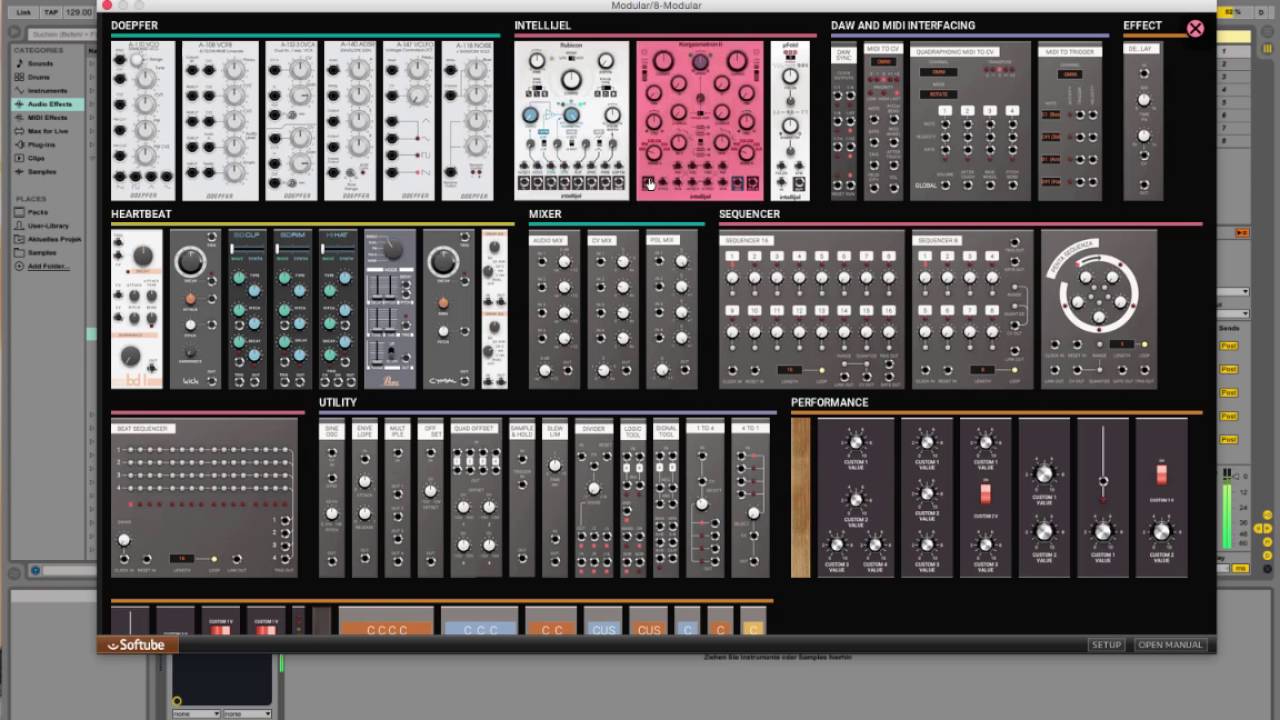Add the MIDI to CV module
The width and height of the screenshot is (1280, 720).
[883, 120]
